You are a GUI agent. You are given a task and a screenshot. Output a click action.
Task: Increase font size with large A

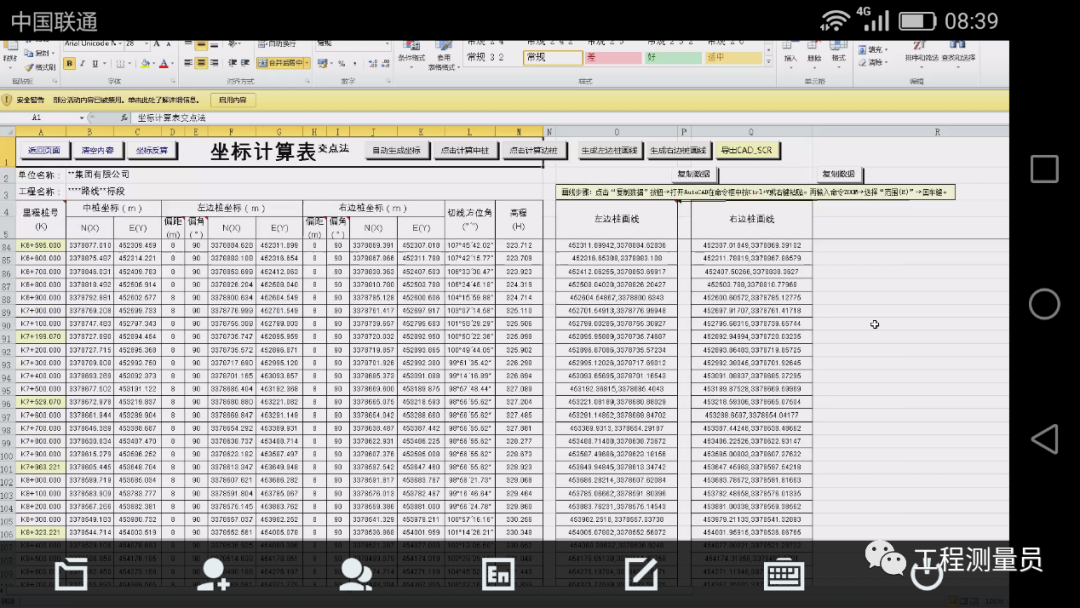pyautogui.click(x=156, y=44)
